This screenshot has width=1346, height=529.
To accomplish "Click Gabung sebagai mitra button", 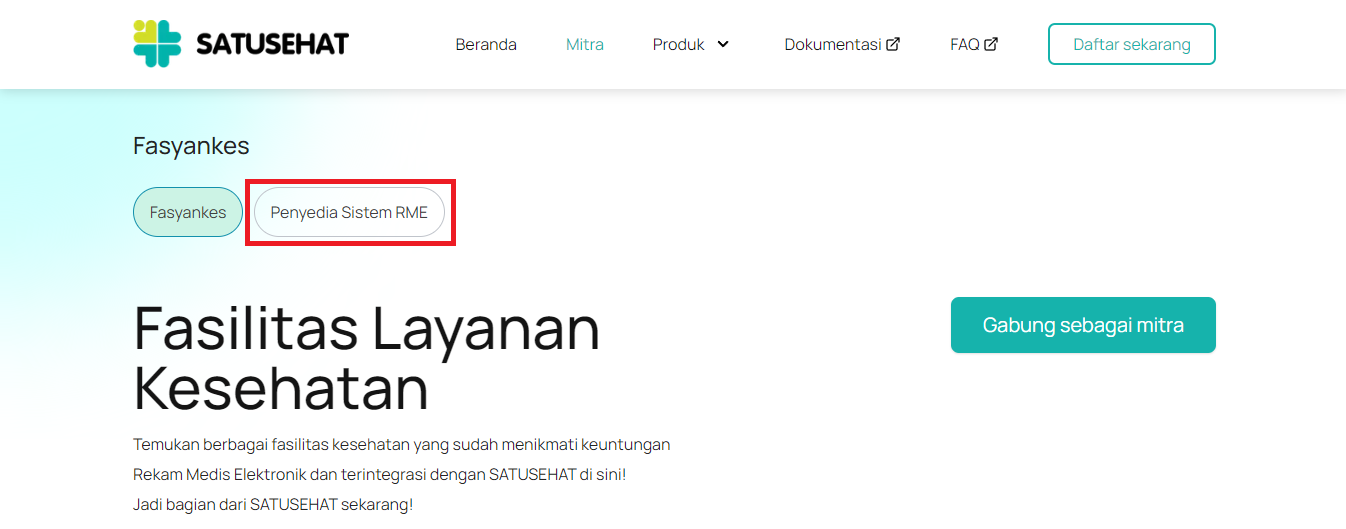I will click(x=1083, y=325).
